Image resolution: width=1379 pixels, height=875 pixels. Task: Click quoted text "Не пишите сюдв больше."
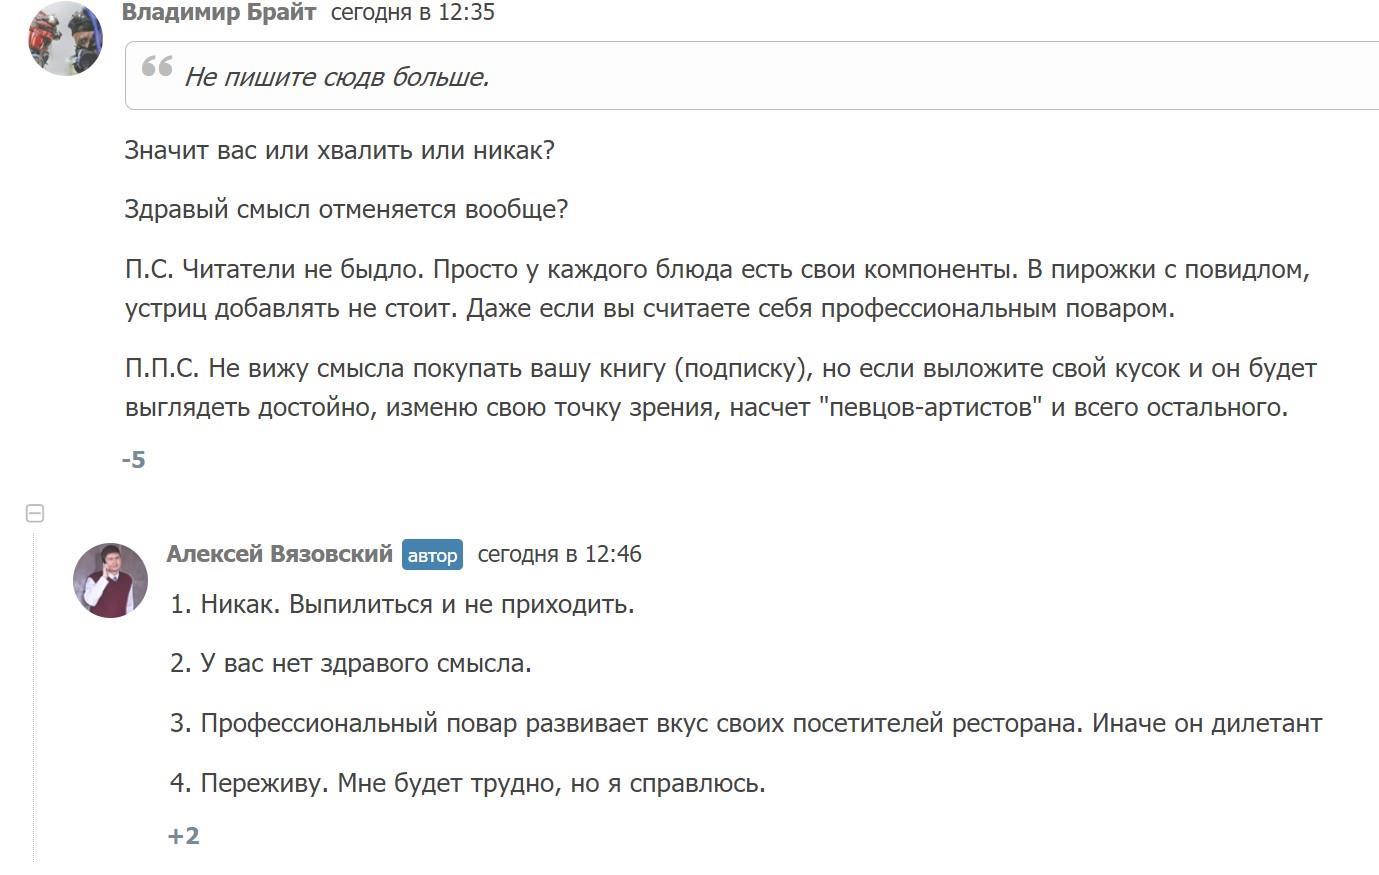click(337, 77)
